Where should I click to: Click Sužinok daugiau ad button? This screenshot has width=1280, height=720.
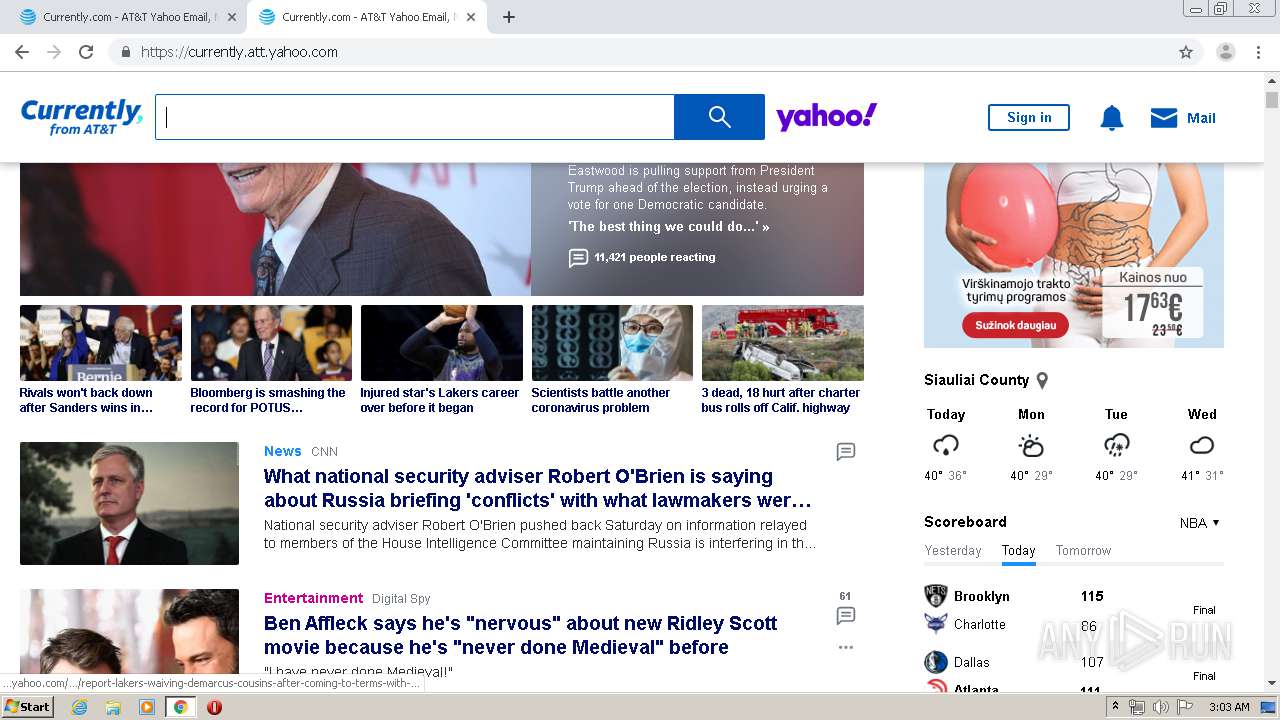(x=1015, y=325)
